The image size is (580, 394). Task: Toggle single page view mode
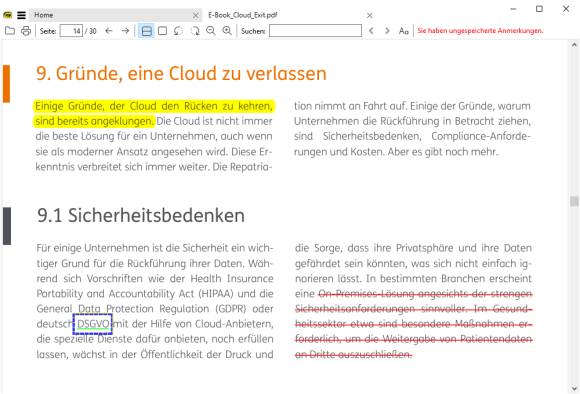pos(162,31)
